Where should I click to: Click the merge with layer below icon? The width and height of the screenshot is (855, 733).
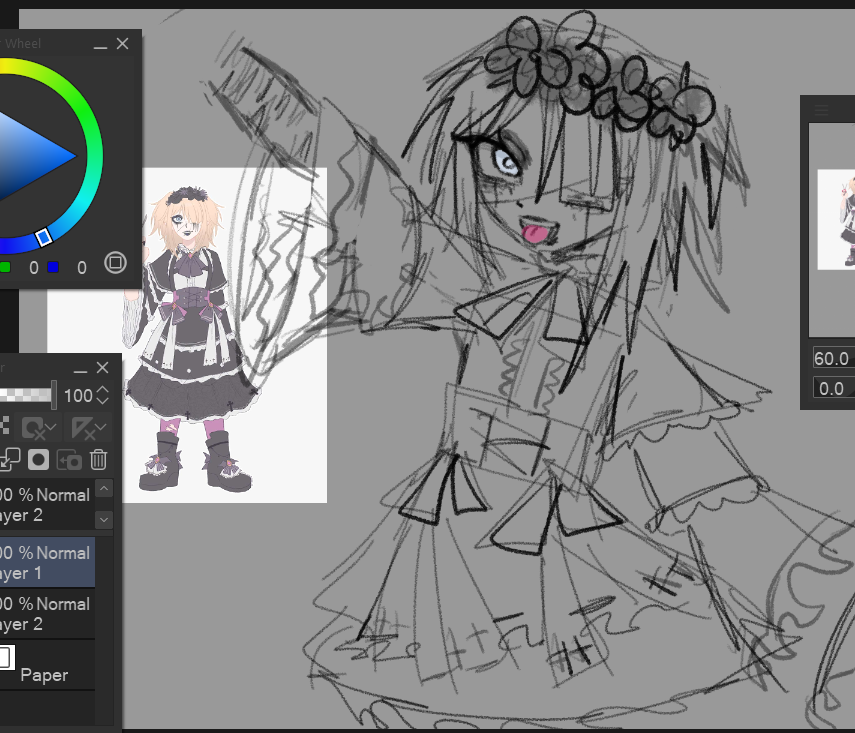click(10, 459)
